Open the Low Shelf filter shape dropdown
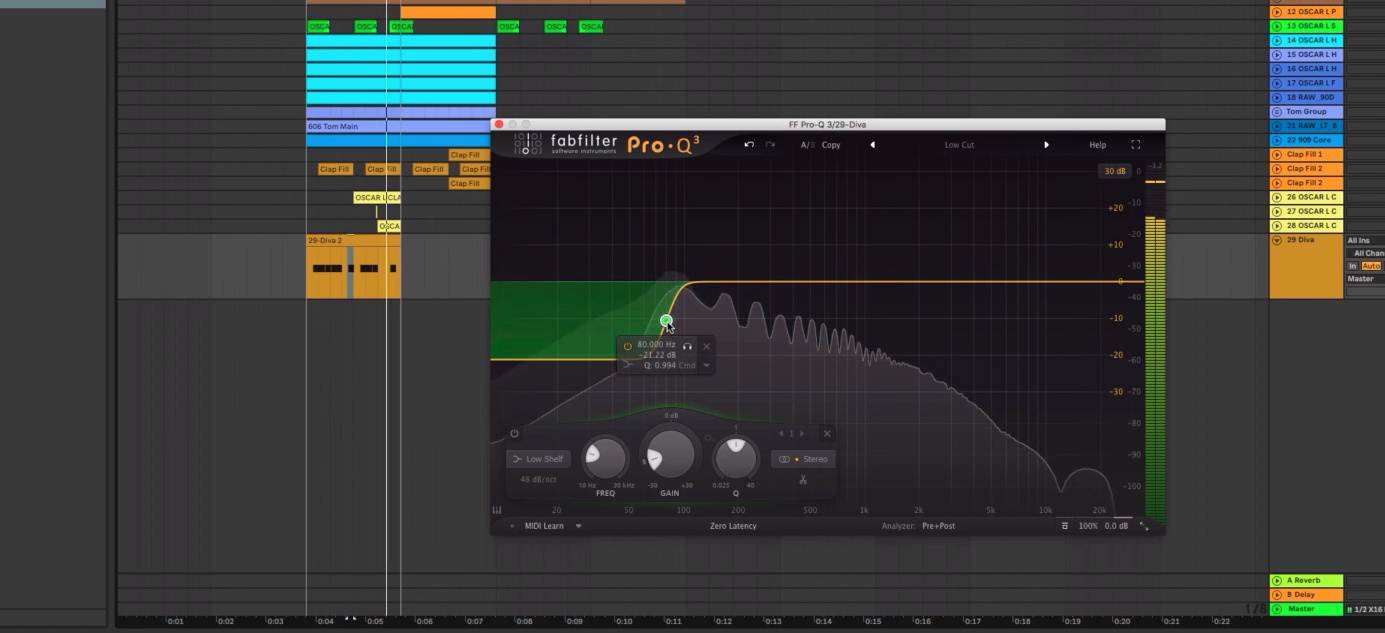 tap(538, 459)
